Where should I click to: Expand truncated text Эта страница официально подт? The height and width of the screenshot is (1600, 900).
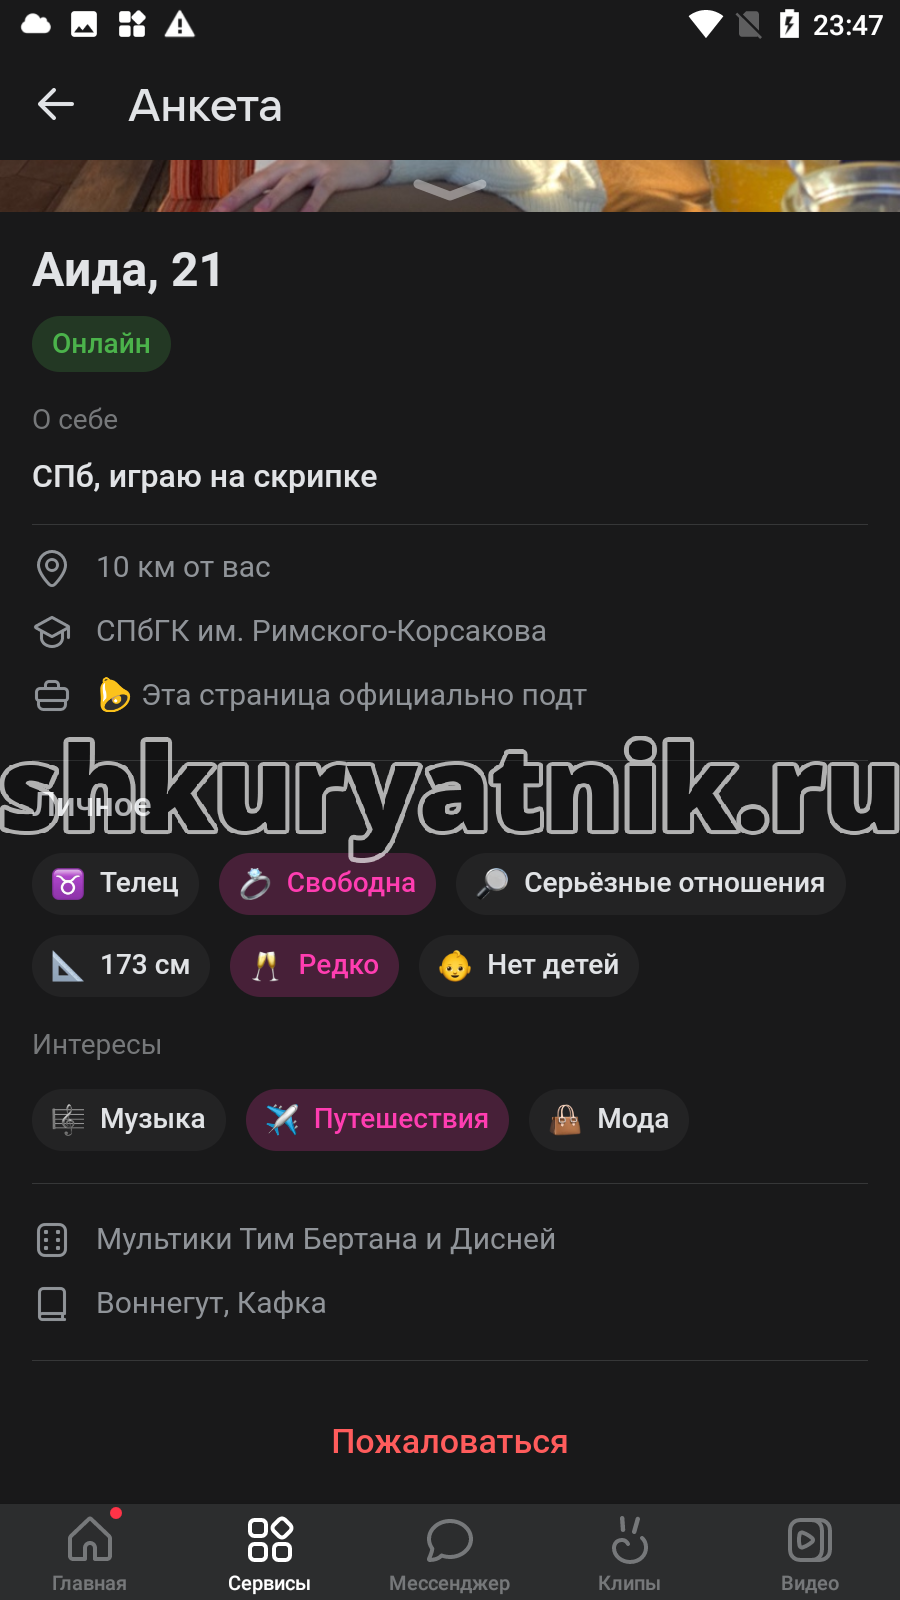click(364, 695)
